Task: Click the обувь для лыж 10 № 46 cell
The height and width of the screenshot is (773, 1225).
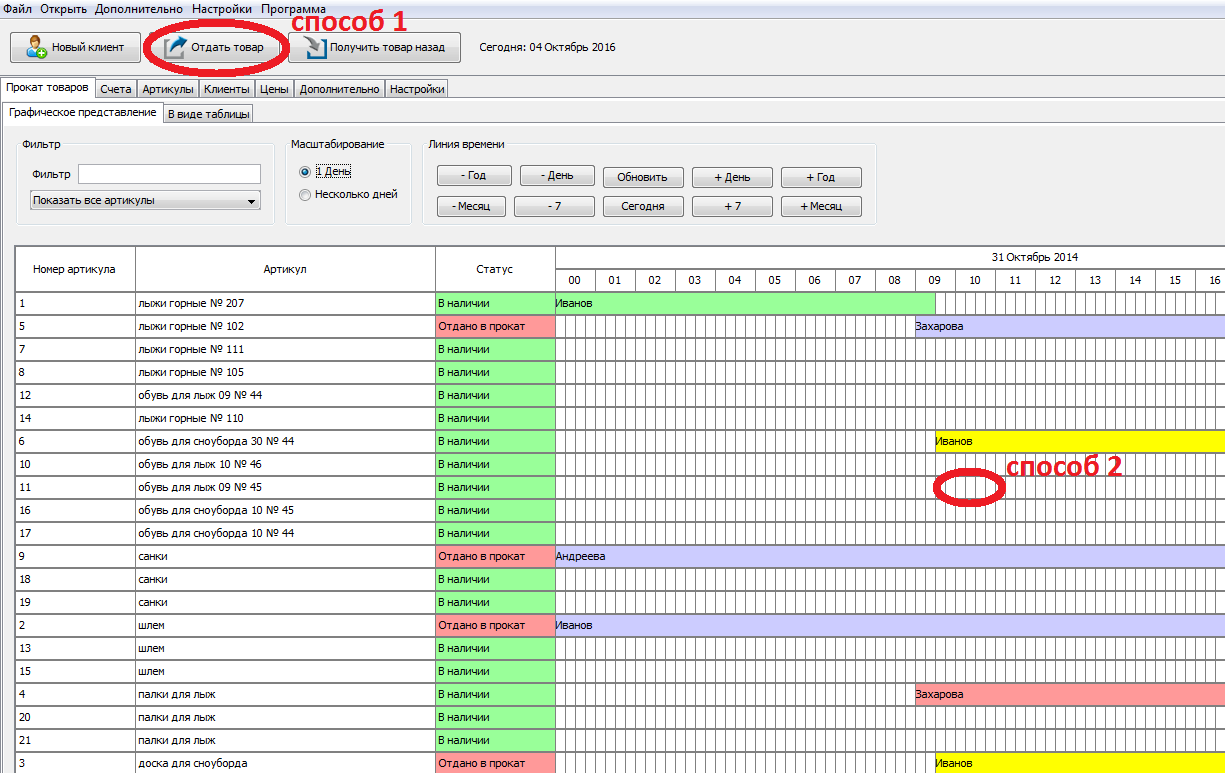Action: [x=285, y=464]
